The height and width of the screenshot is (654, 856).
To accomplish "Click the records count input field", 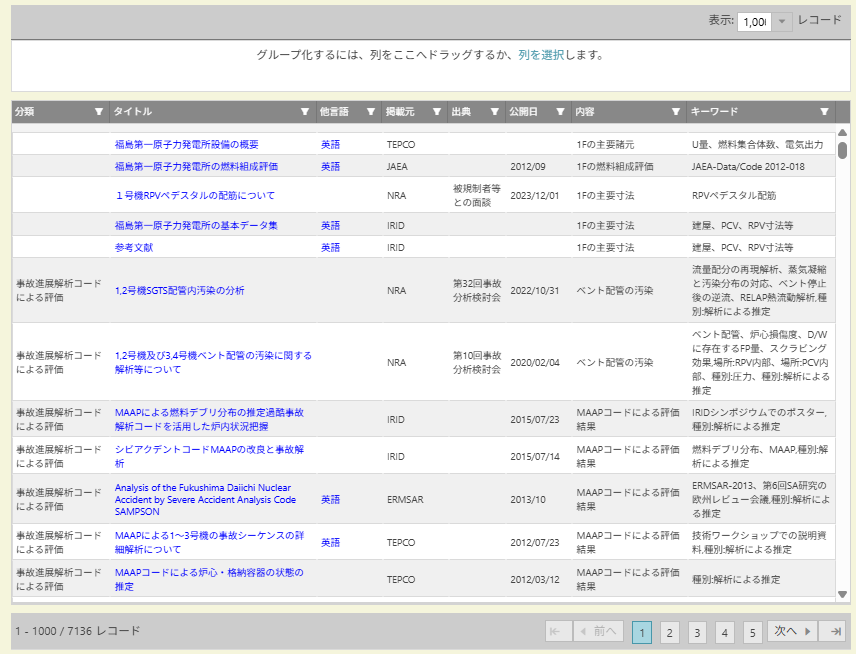I will 754,22.
